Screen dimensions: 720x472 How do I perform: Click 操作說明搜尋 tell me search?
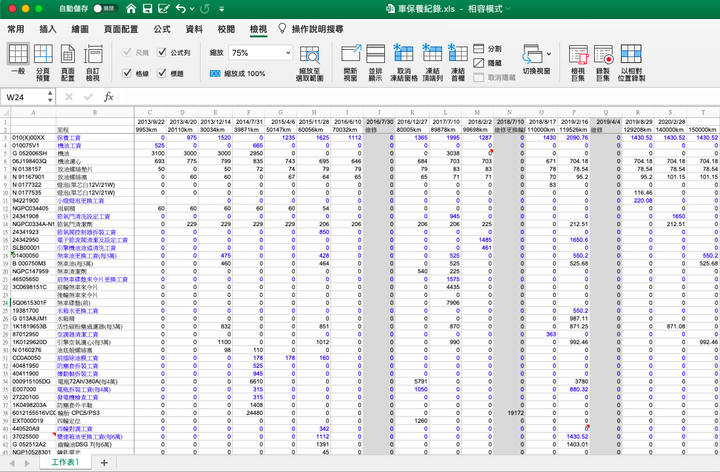(x=317, y=29)
